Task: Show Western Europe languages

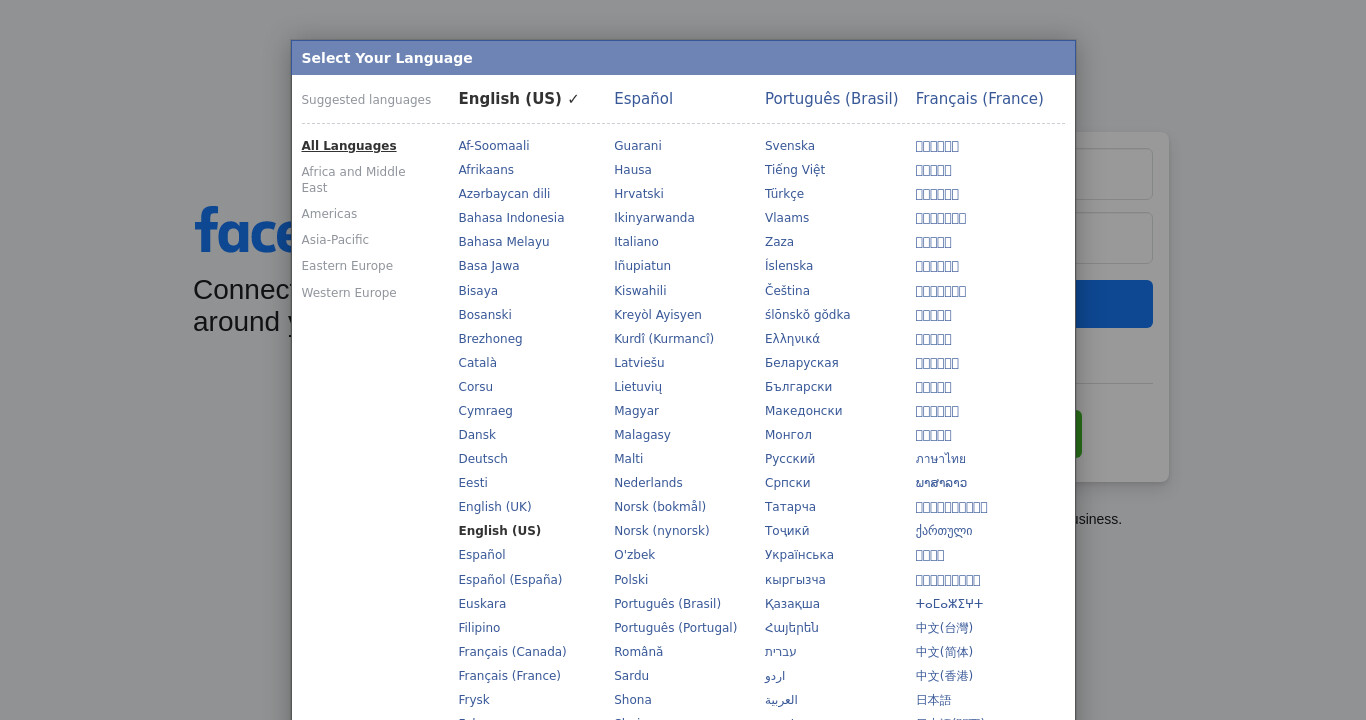Action: pos(349,293)
